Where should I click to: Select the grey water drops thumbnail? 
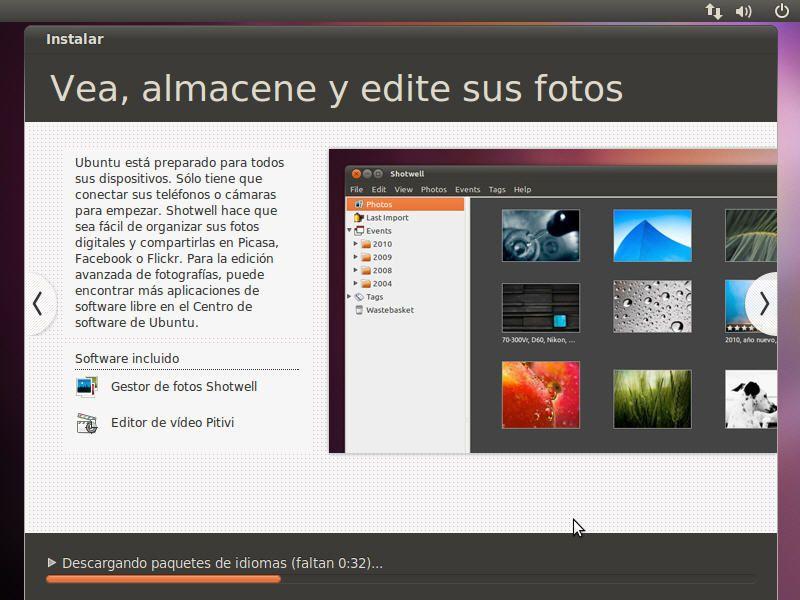(x=652, y=306)
